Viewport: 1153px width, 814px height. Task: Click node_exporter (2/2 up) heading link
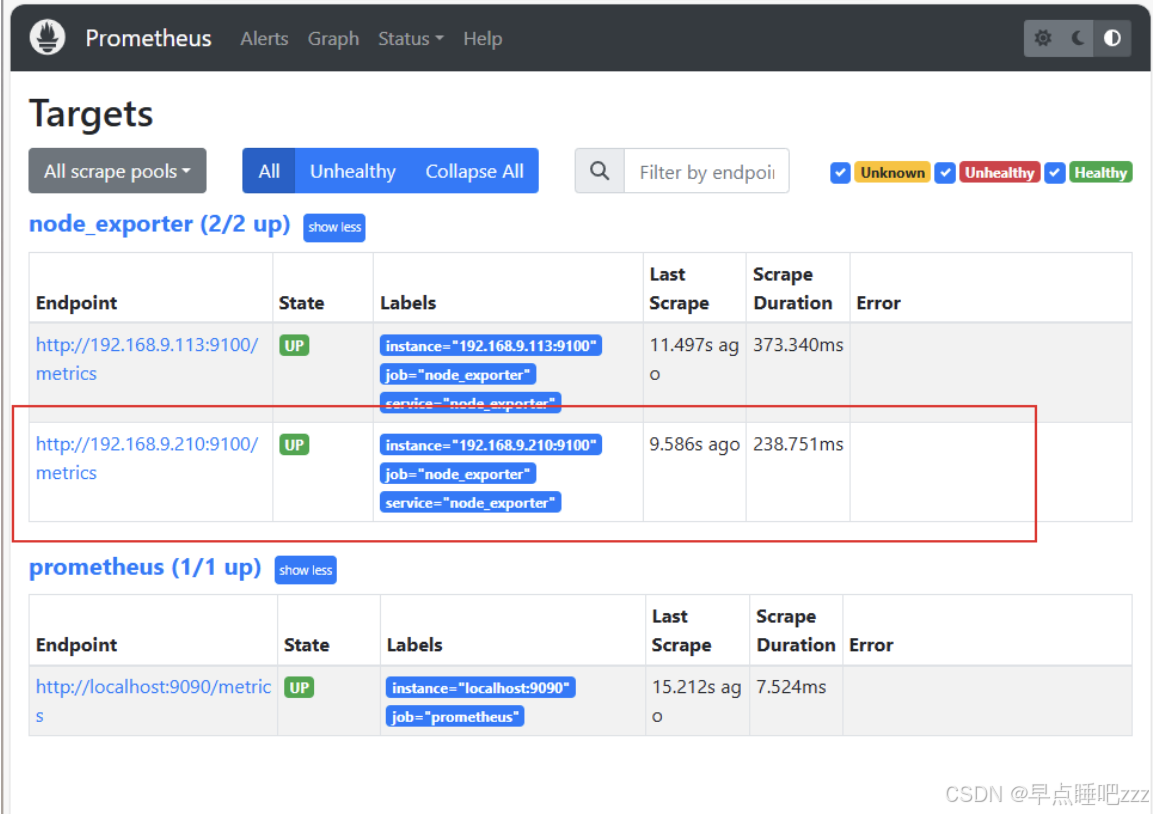(160, 224)
